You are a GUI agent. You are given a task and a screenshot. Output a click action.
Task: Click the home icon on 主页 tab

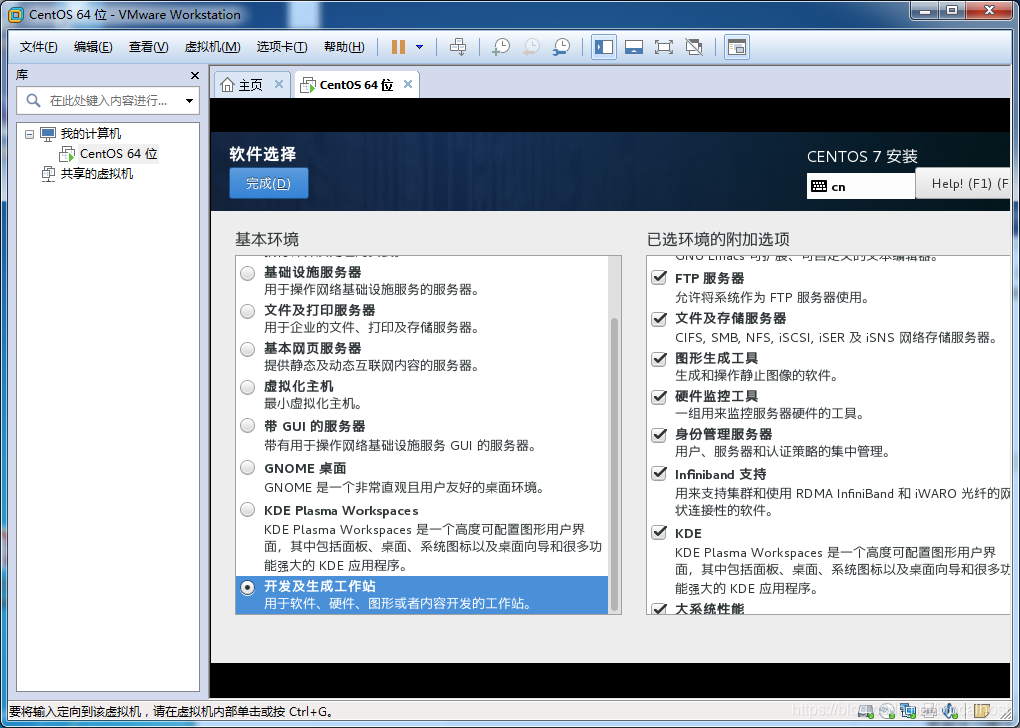[227, 85]
